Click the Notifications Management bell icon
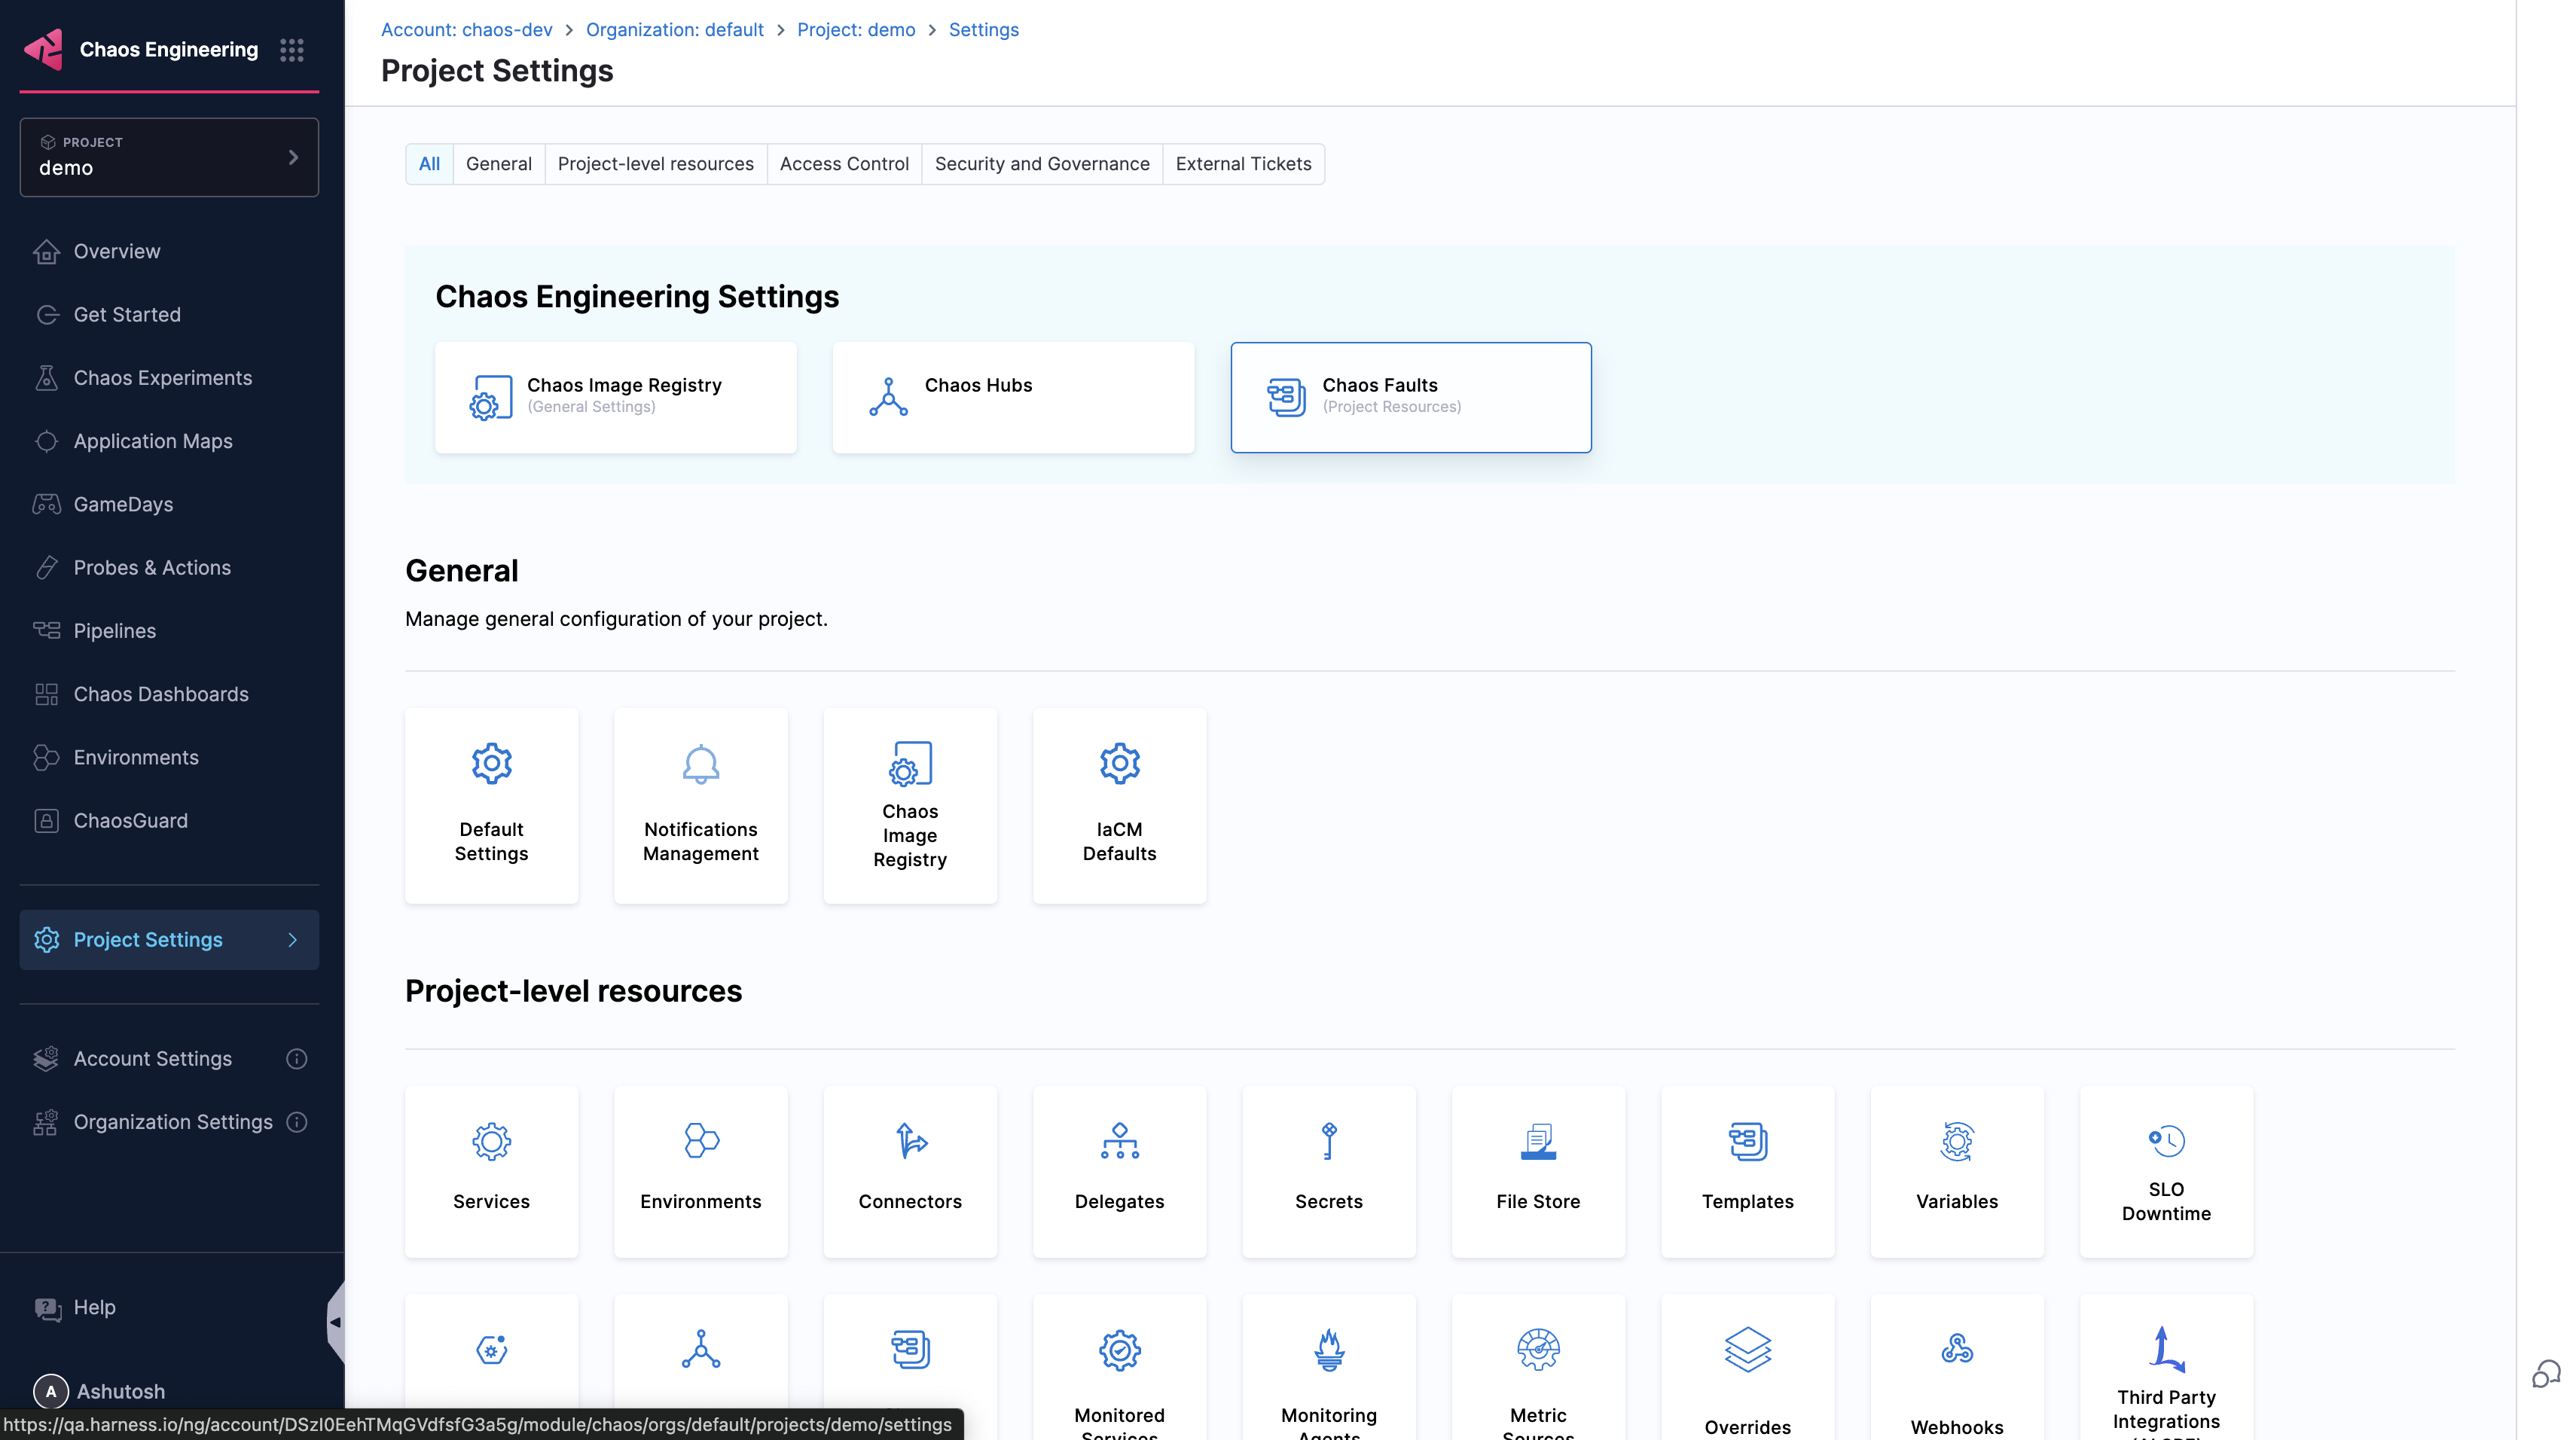Screen dimensions: 2576x1440 click(700, 765)
